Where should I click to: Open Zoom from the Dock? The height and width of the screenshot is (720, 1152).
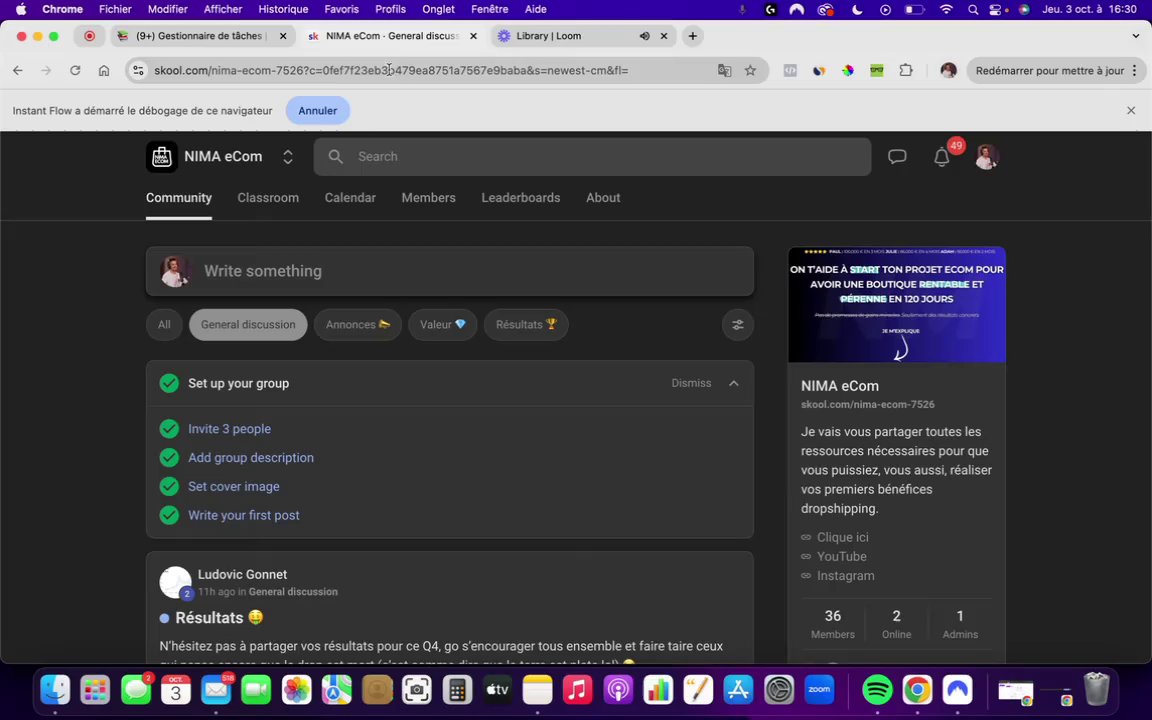[x=819, y=690]
